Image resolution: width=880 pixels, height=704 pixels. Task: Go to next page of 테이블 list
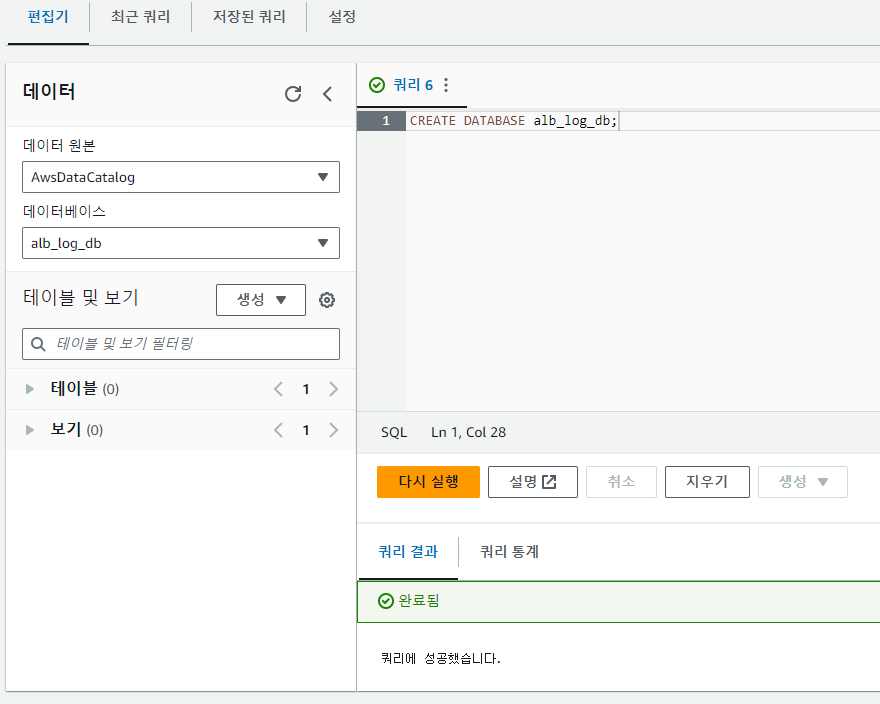pos(334,389)
